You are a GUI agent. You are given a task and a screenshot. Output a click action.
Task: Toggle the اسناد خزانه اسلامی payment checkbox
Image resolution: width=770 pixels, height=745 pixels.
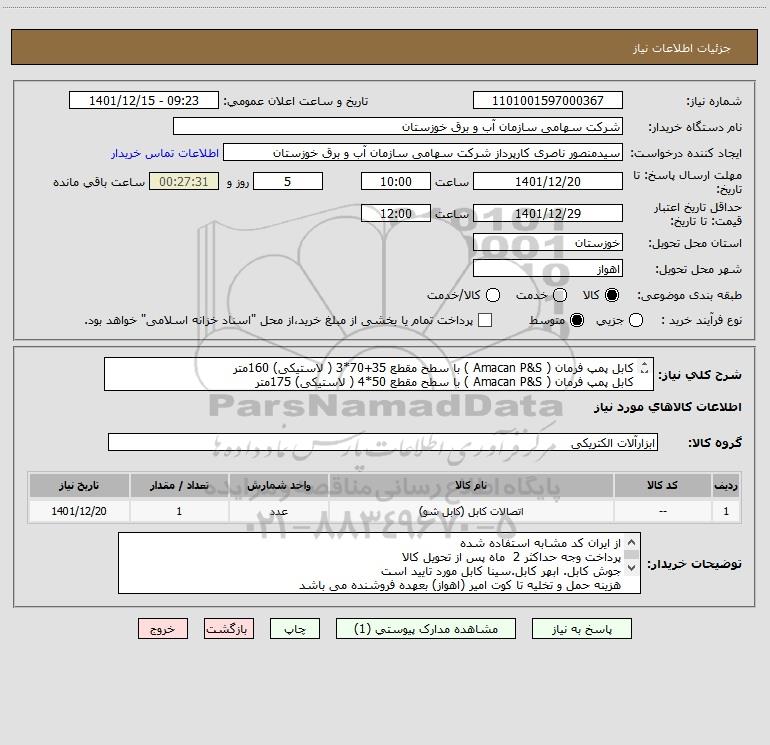[x=485, y=320]
